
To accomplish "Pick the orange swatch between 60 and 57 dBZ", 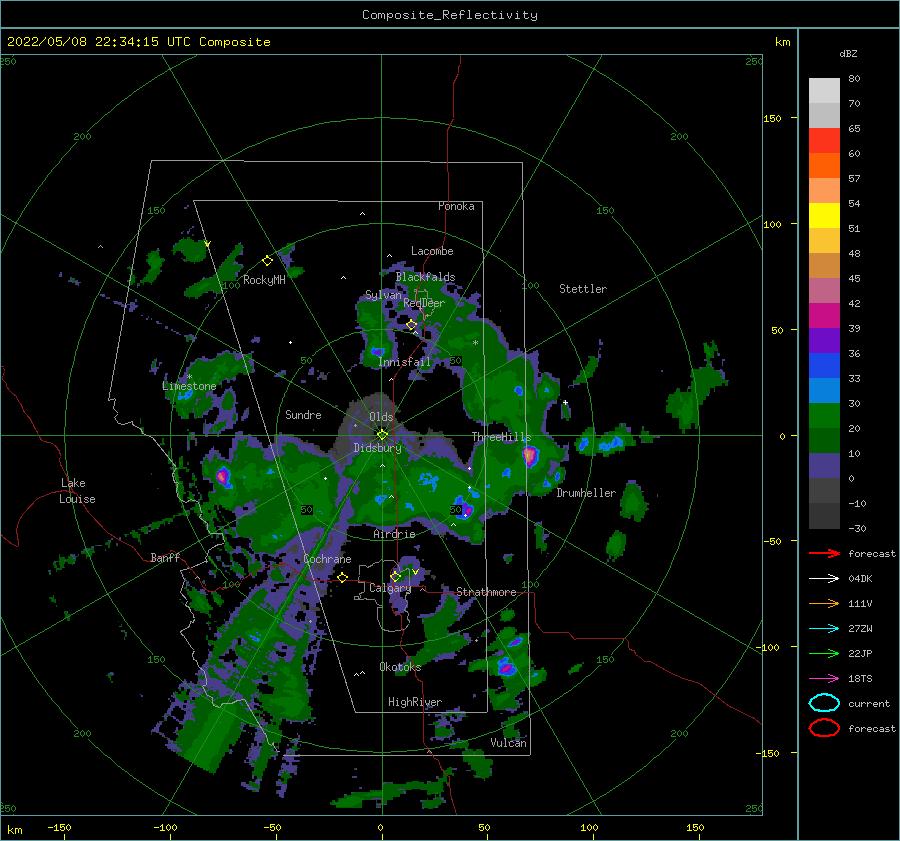I will (824, 166).
